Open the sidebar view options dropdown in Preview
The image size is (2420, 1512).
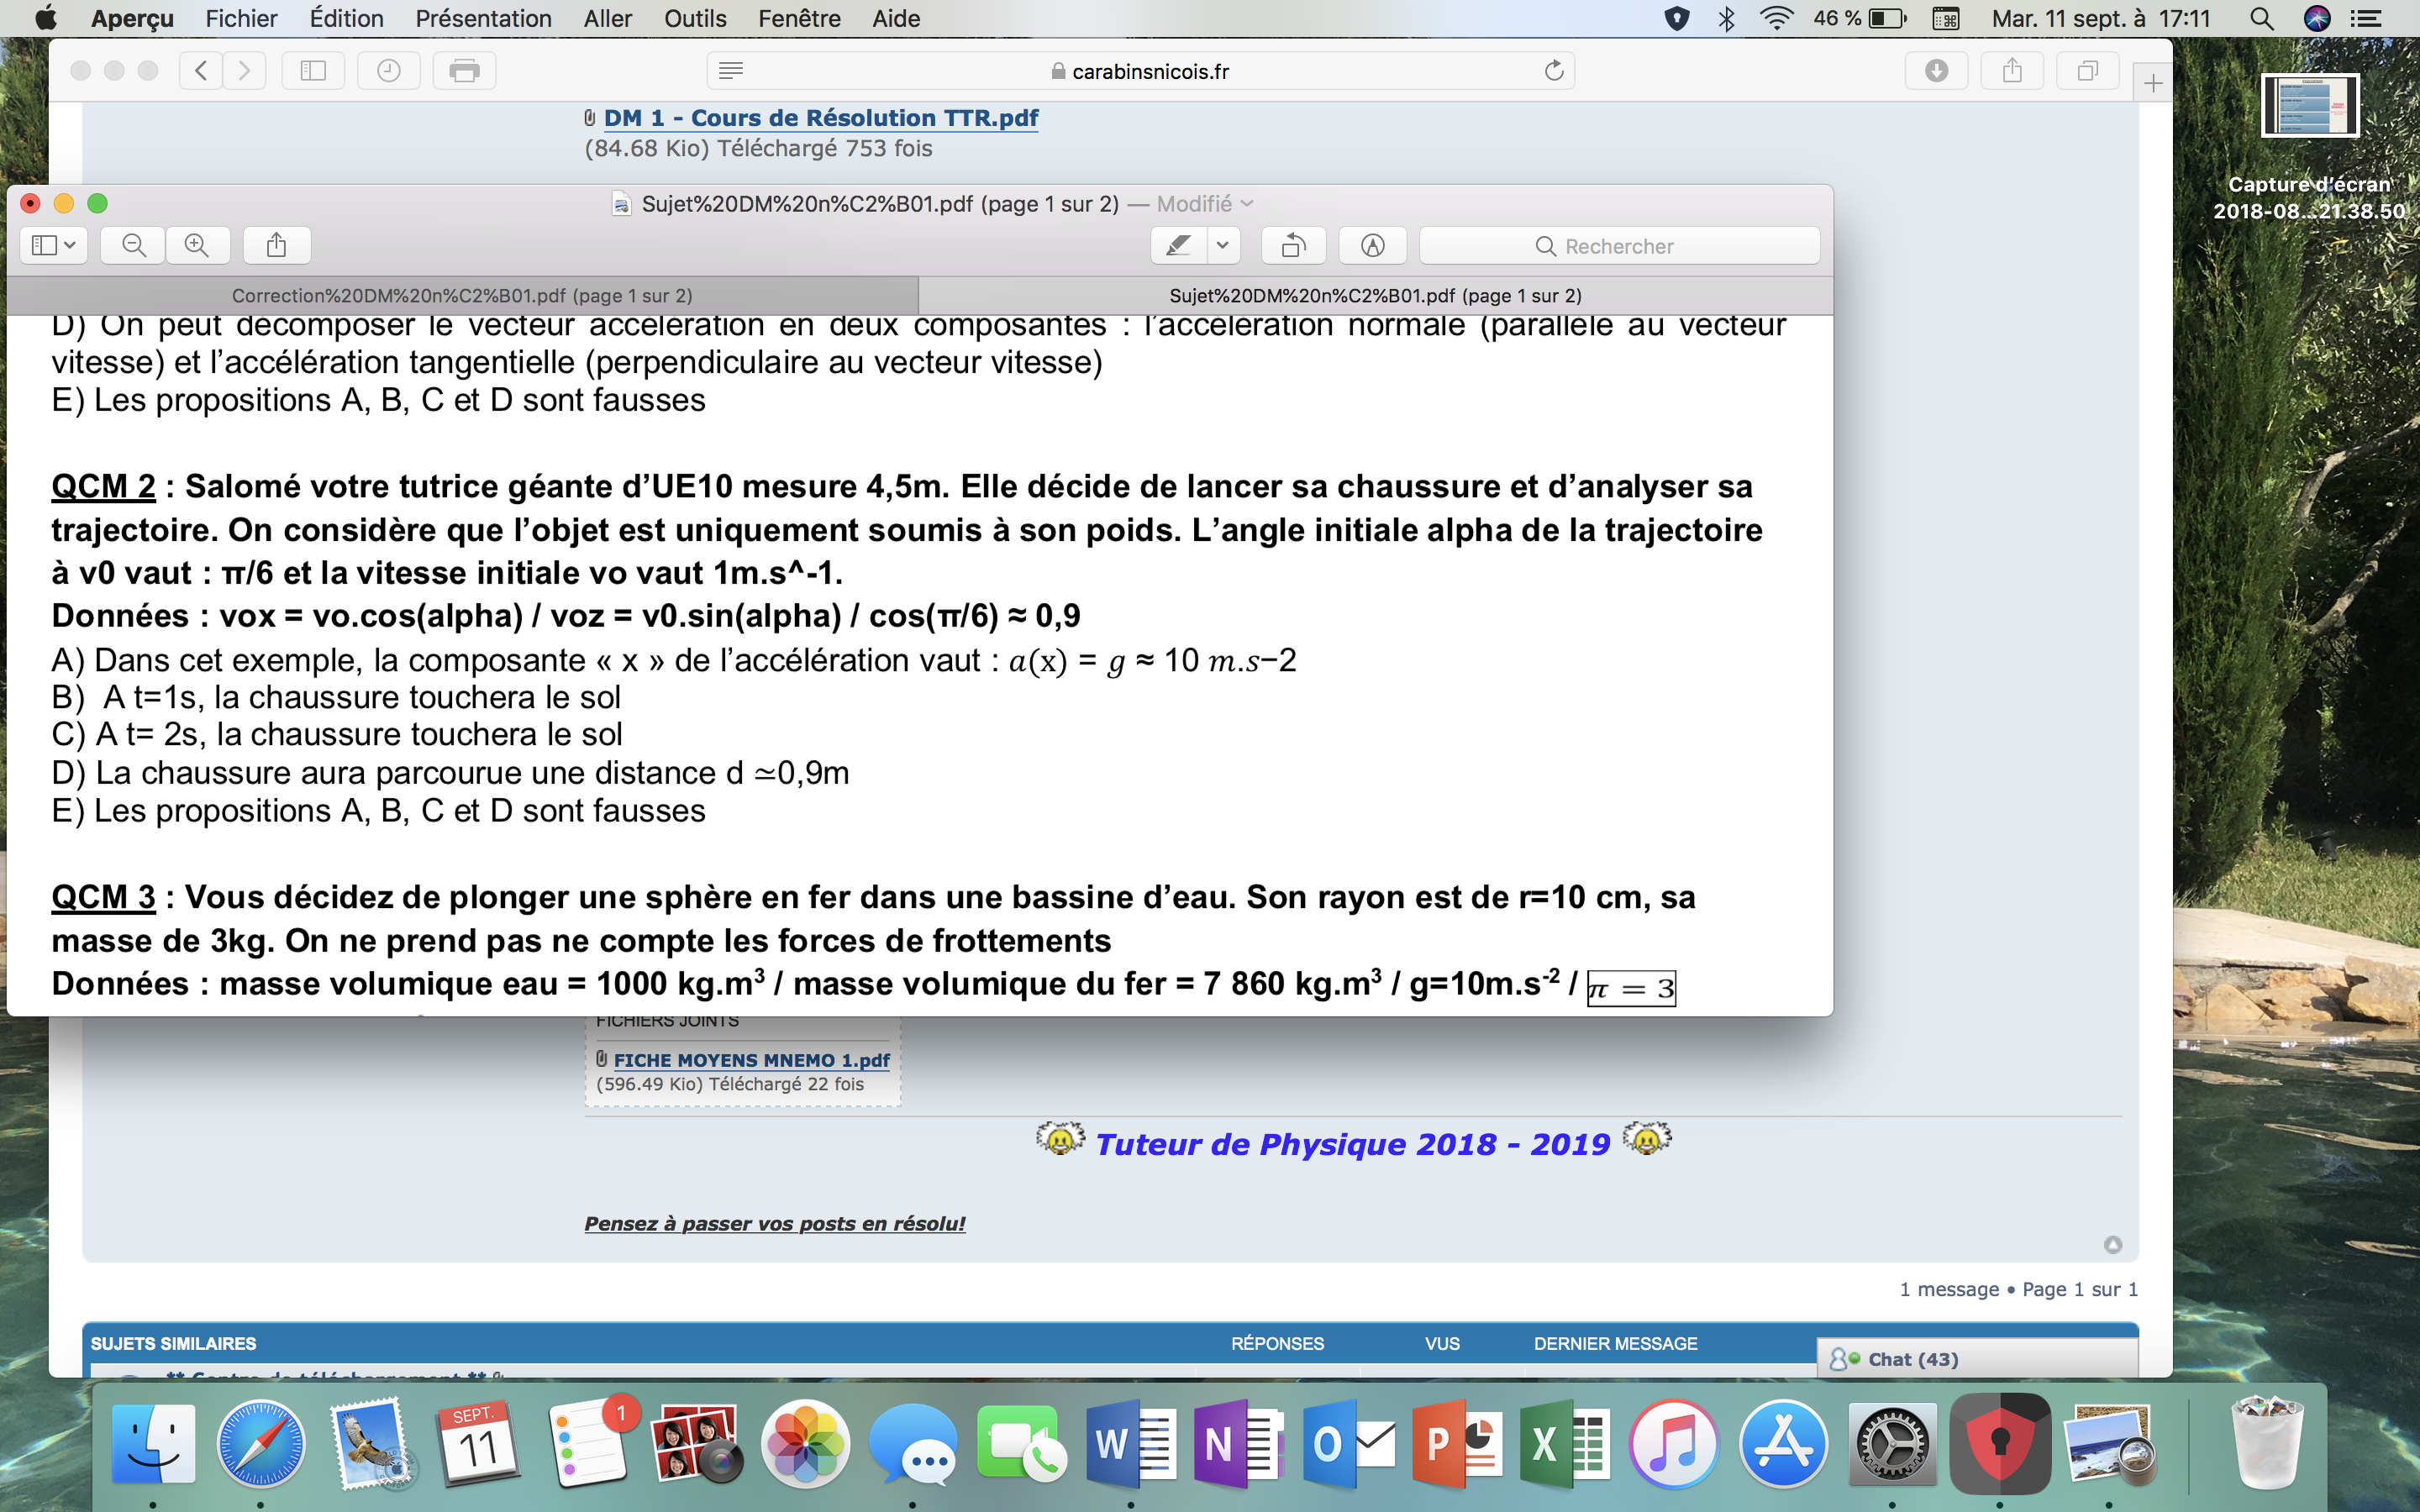(x=54, y=245)
